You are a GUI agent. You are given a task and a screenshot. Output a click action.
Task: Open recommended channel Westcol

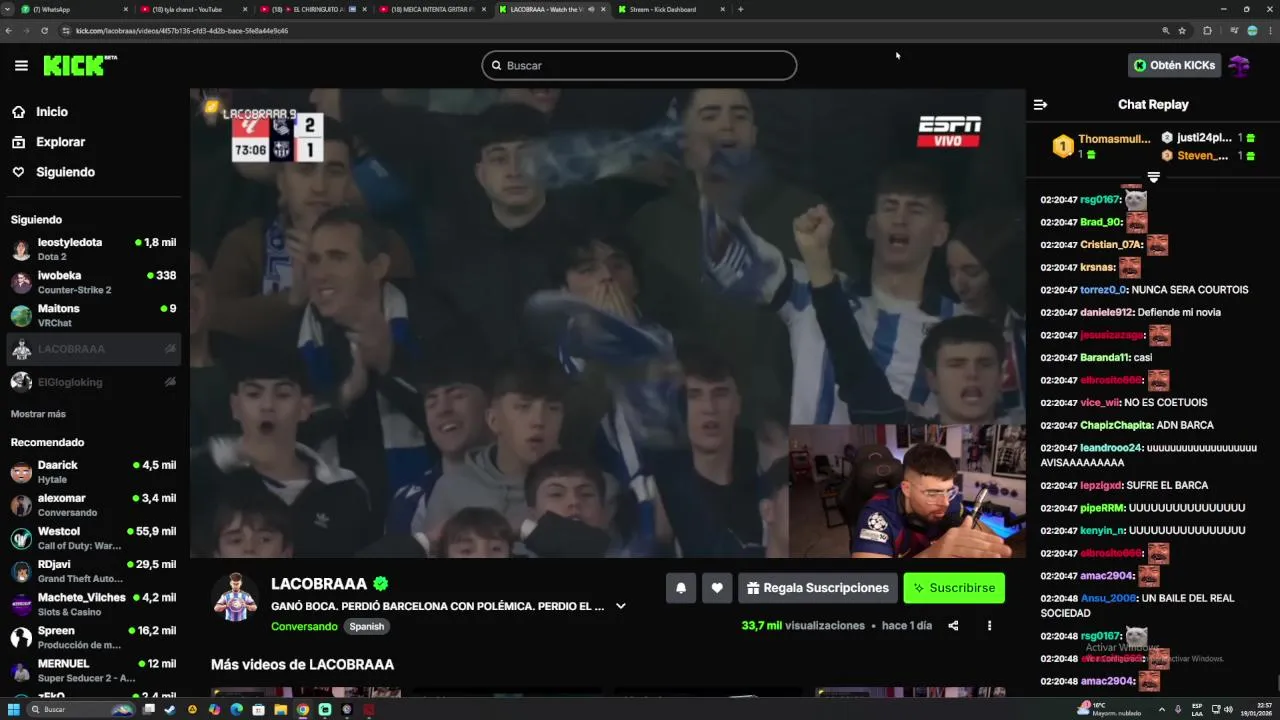[x=92, y=537]
